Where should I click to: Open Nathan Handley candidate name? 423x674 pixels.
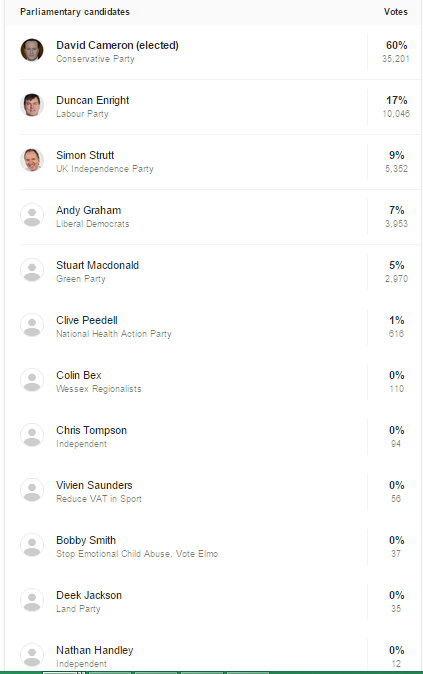tap(95, 650)
